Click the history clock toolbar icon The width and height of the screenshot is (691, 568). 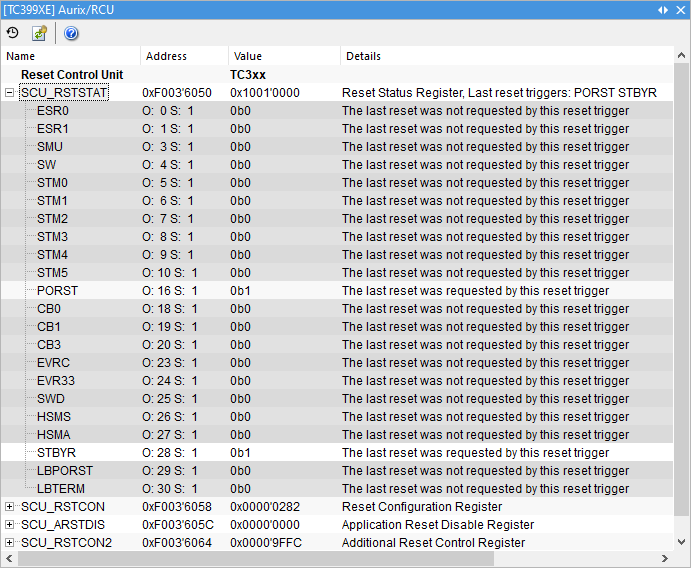pos(13,33)
